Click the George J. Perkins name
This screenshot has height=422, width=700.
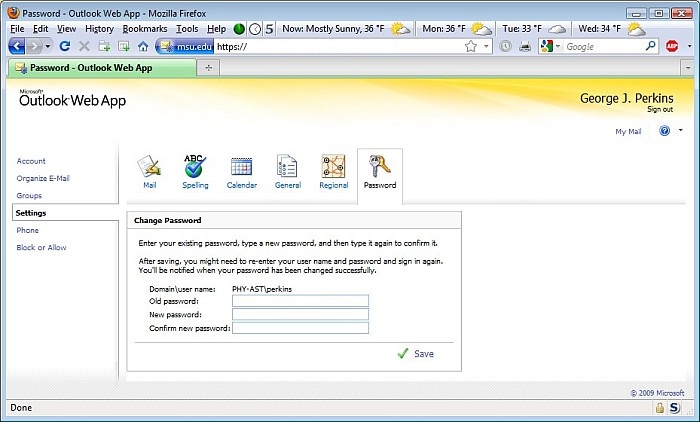click(626, 98)
